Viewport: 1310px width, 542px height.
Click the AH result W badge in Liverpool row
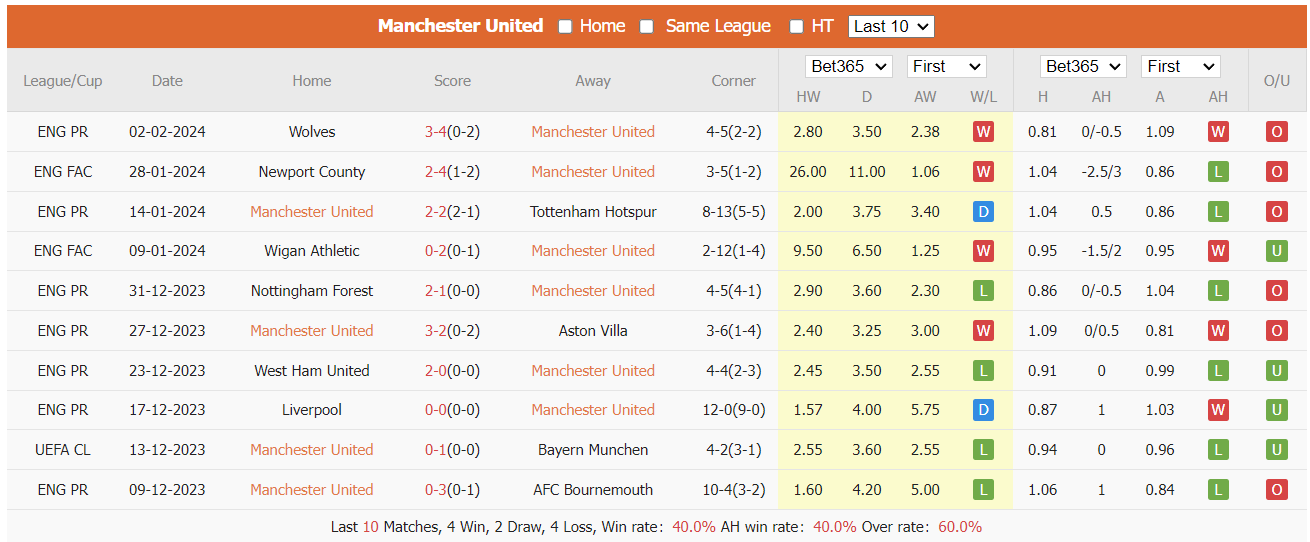click(x=1217, y=410)
